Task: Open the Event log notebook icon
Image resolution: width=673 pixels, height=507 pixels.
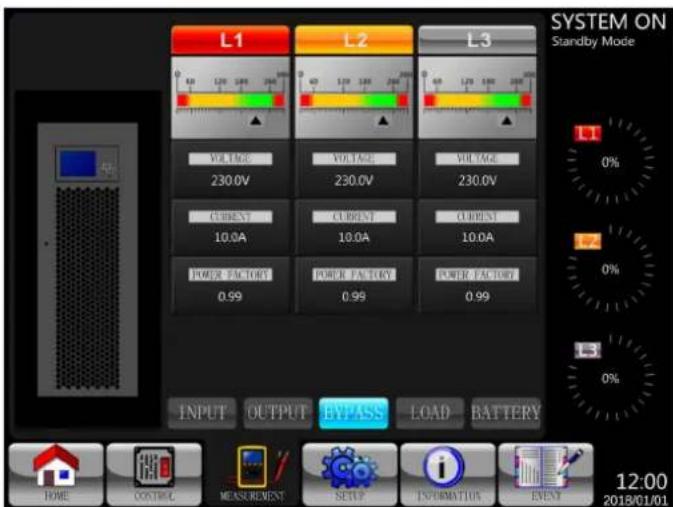Action: 546,474
